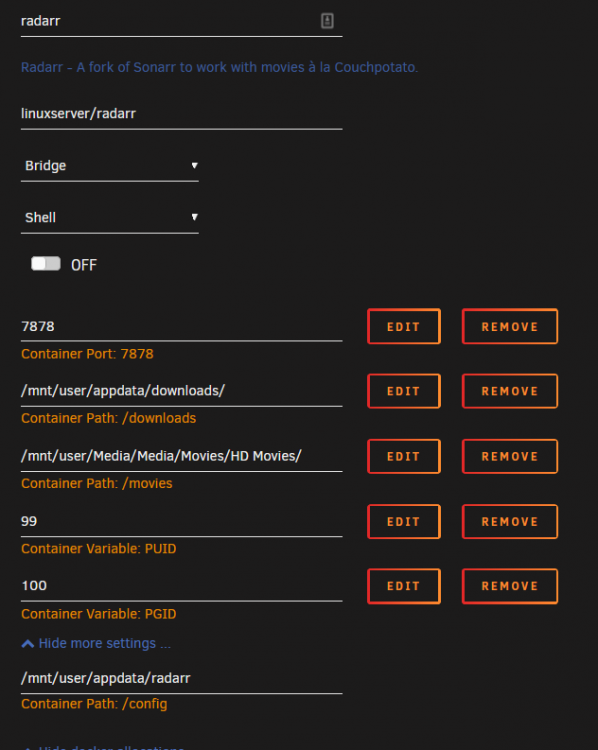Click the PUID value field 99
This screenshot has height=750, width=598.
coord(181,521)
